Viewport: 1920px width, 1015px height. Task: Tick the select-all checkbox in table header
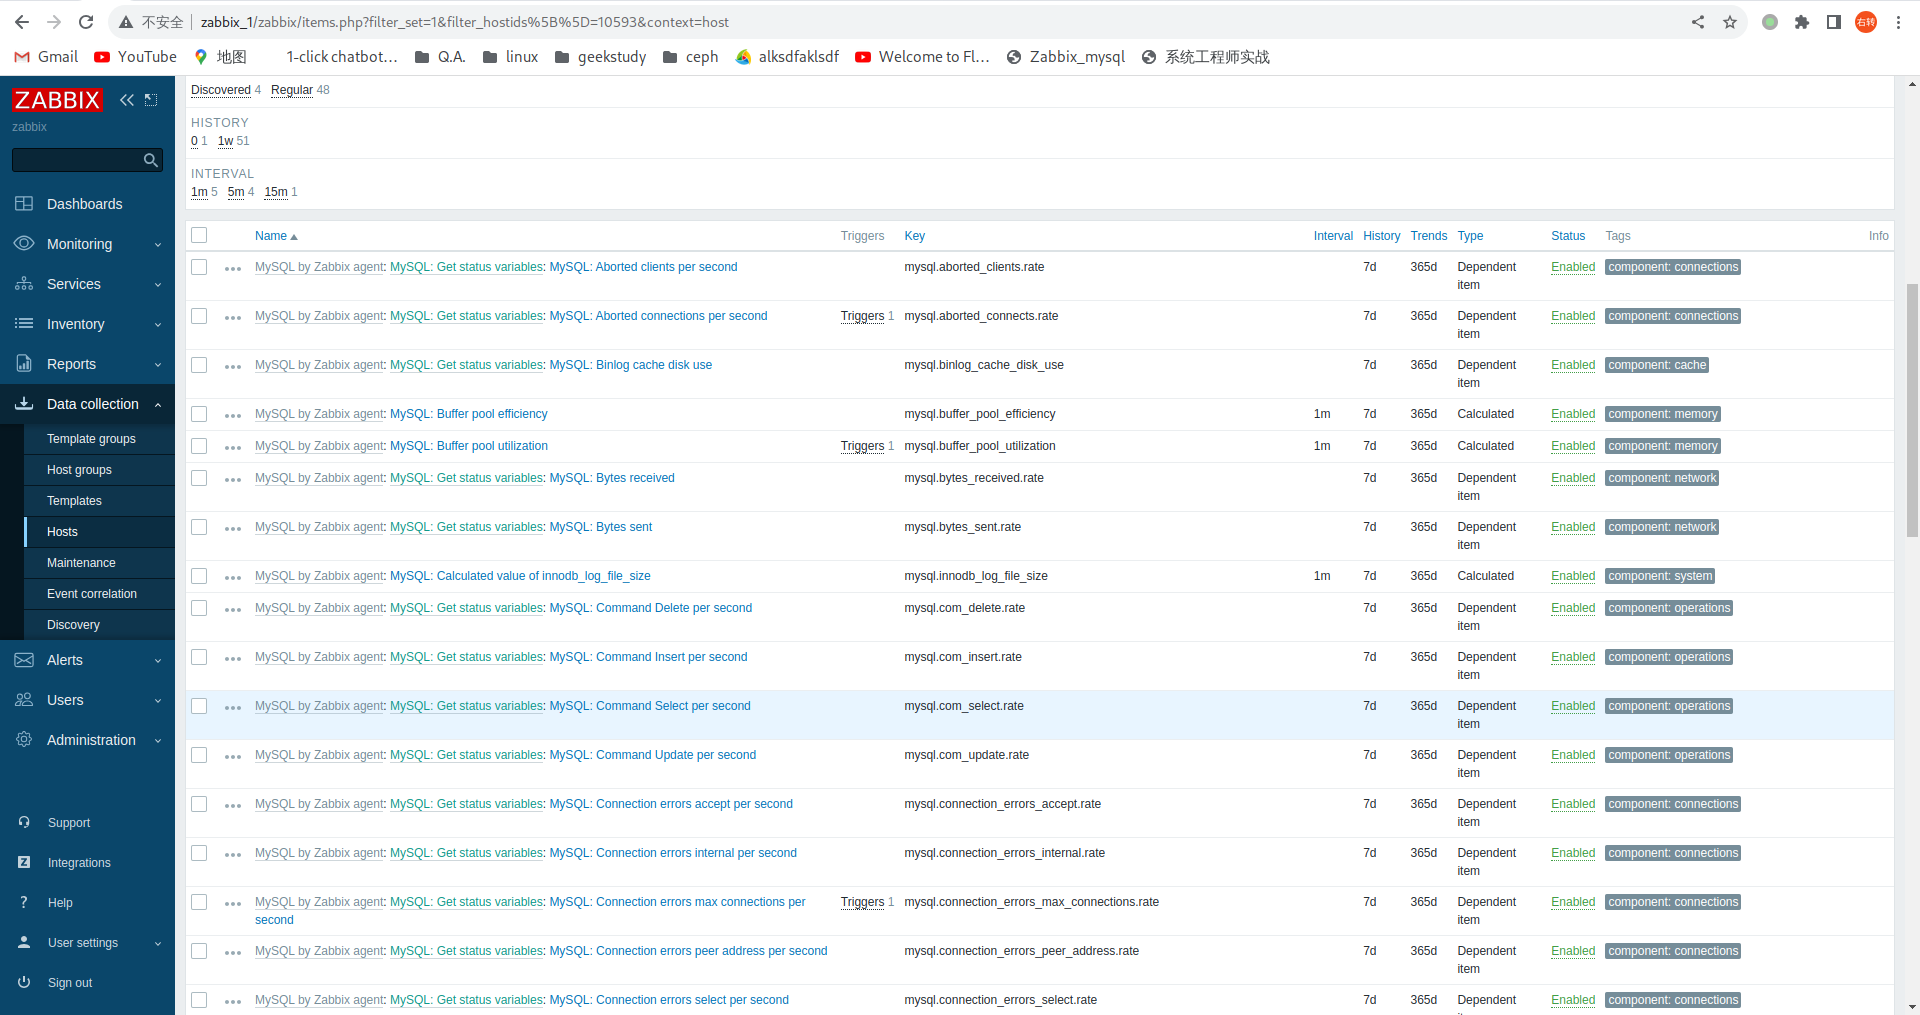(199, 236)
